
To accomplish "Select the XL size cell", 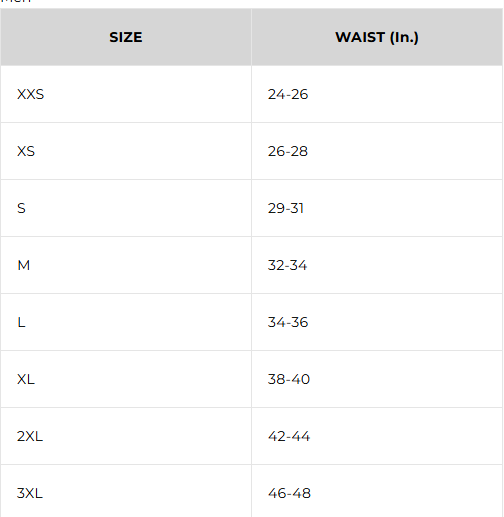I will 126,379.
